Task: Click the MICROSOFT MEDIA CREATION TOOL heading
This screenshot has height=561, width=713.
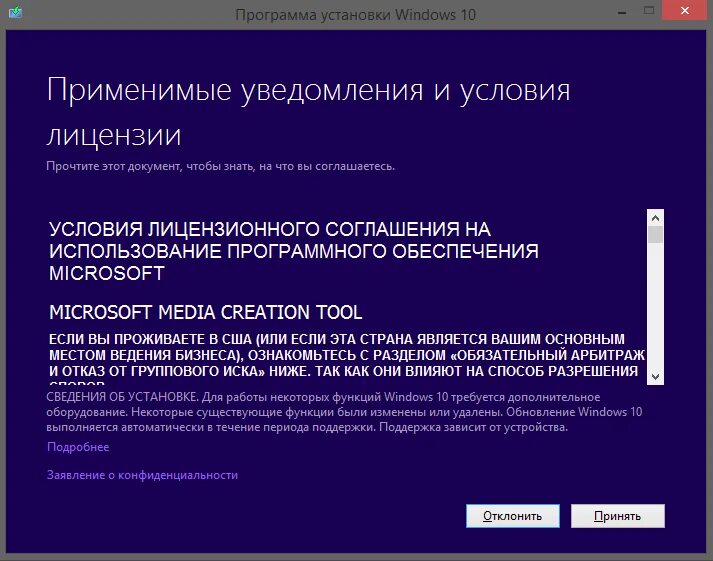Action: point(206,312)
